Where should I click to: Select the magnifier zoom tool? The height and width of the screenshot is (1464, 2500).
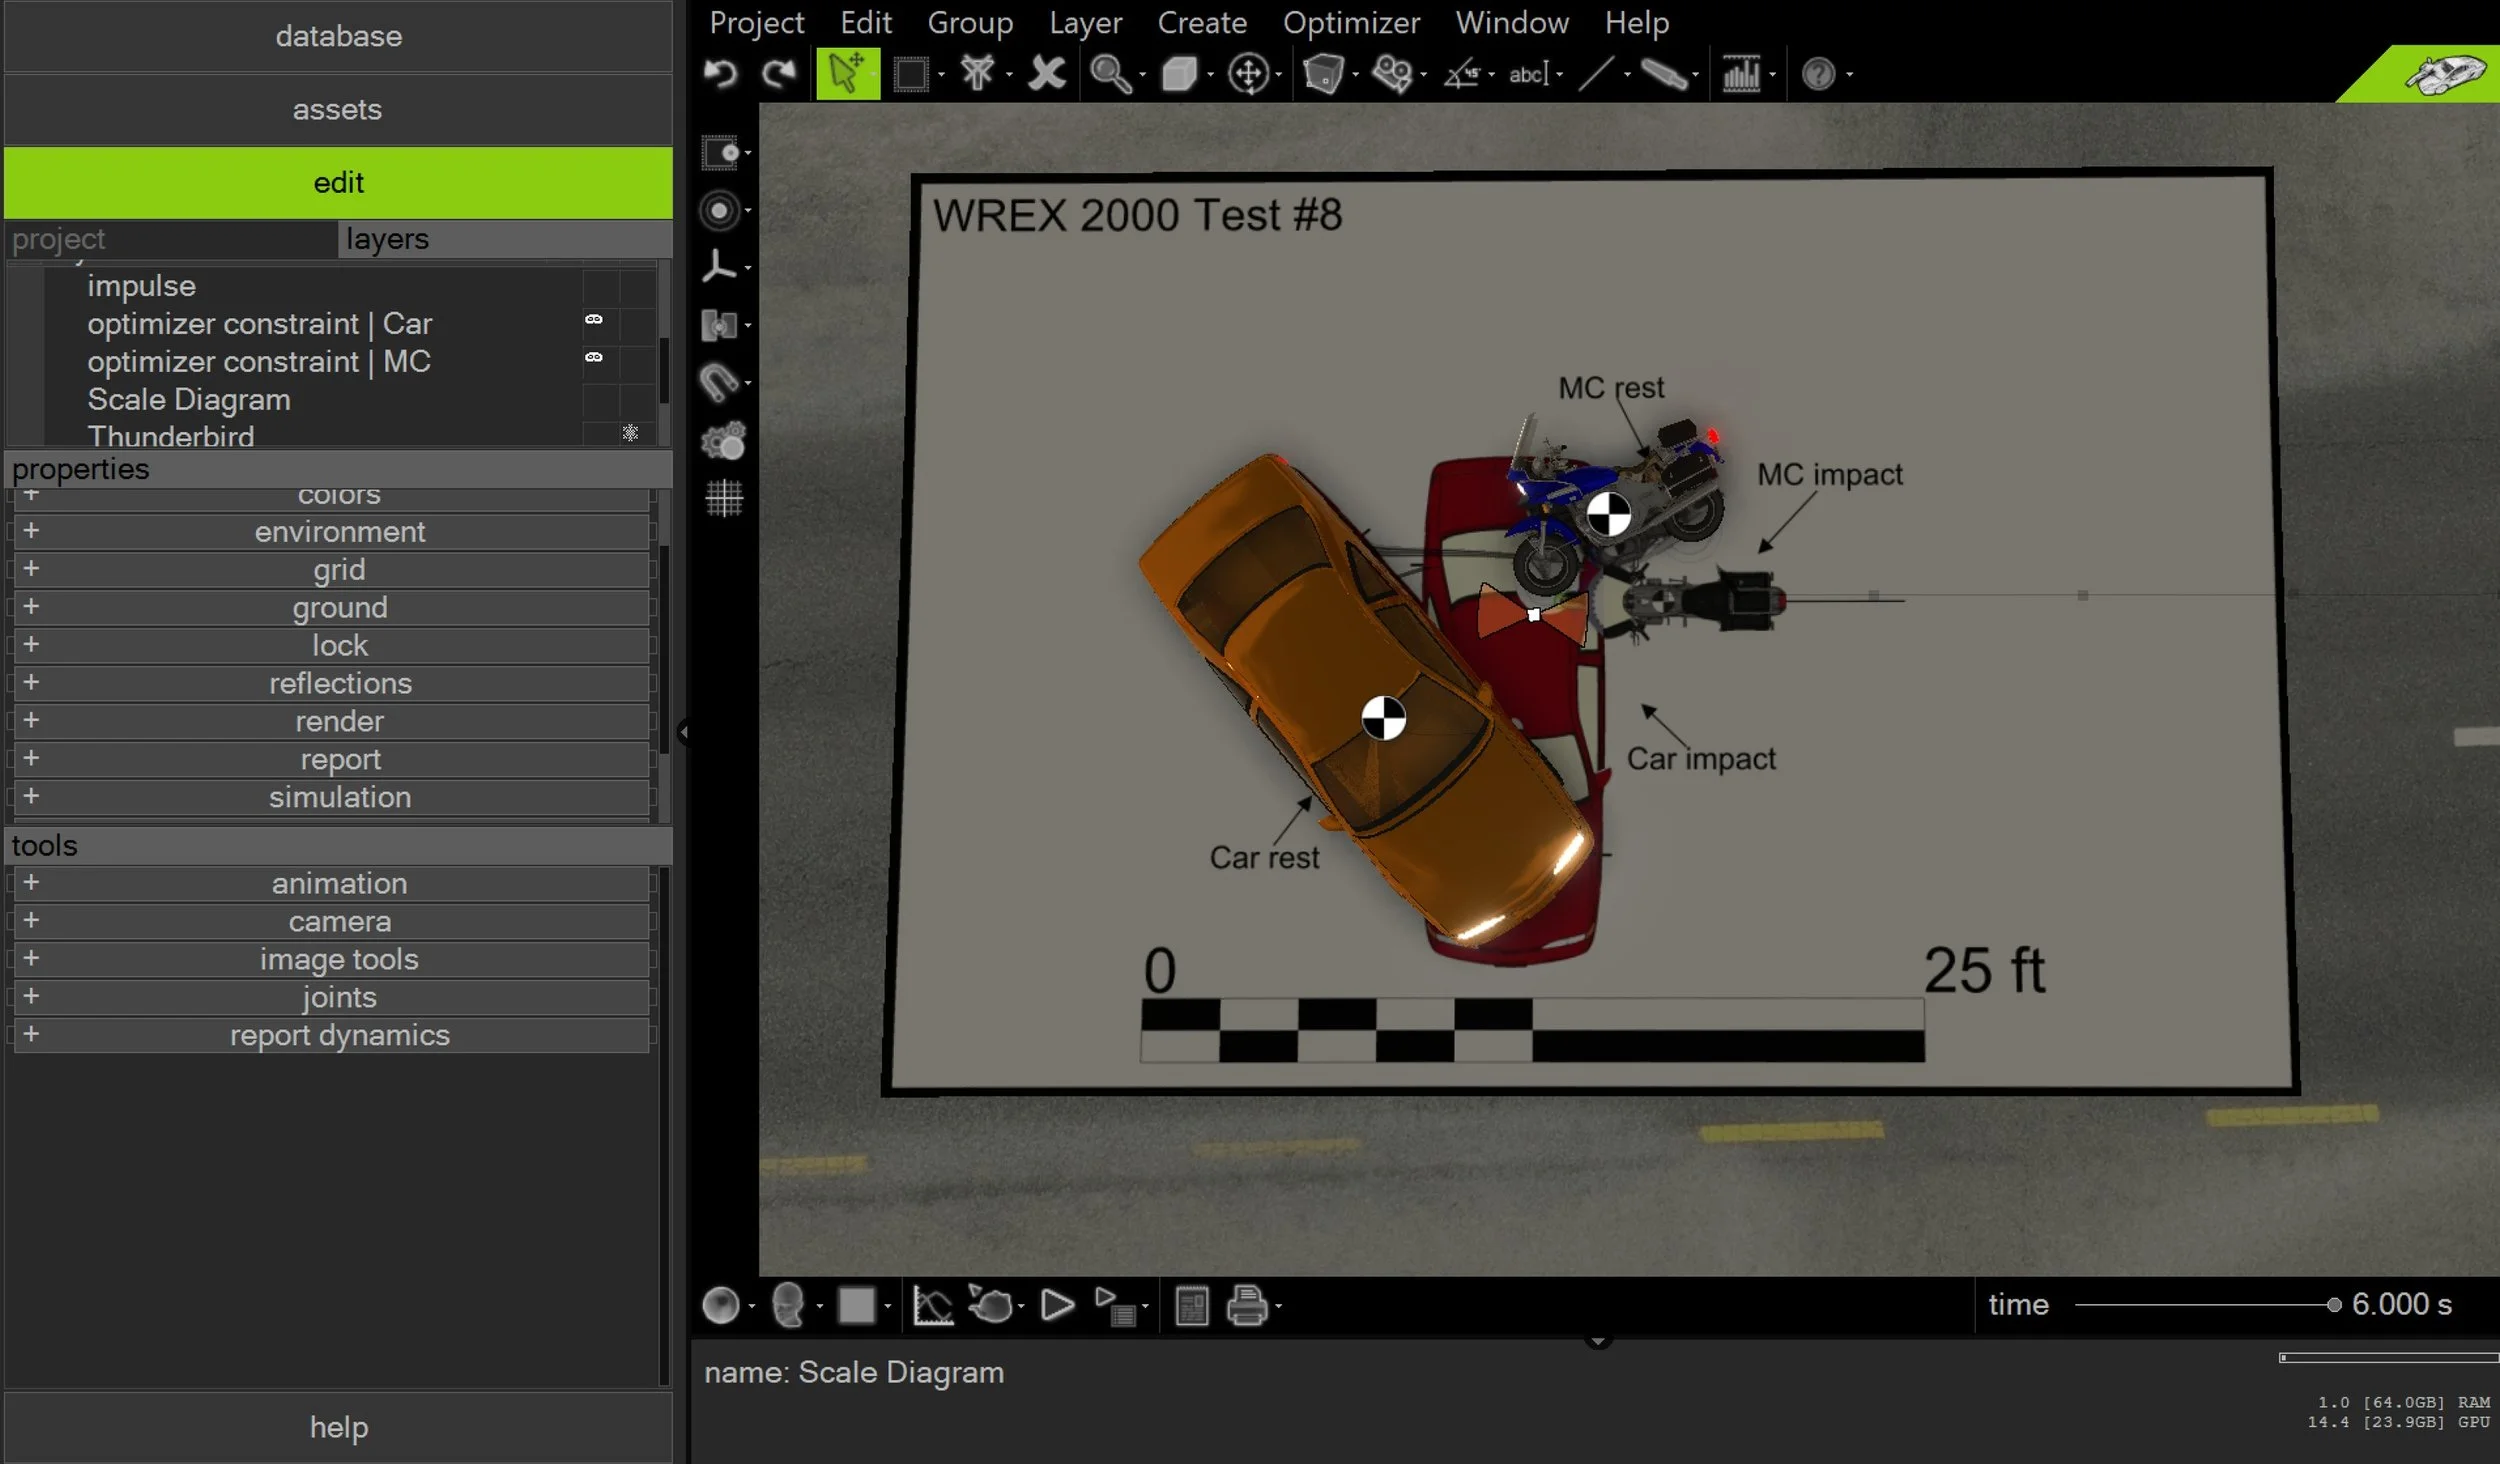(1108, 74)
